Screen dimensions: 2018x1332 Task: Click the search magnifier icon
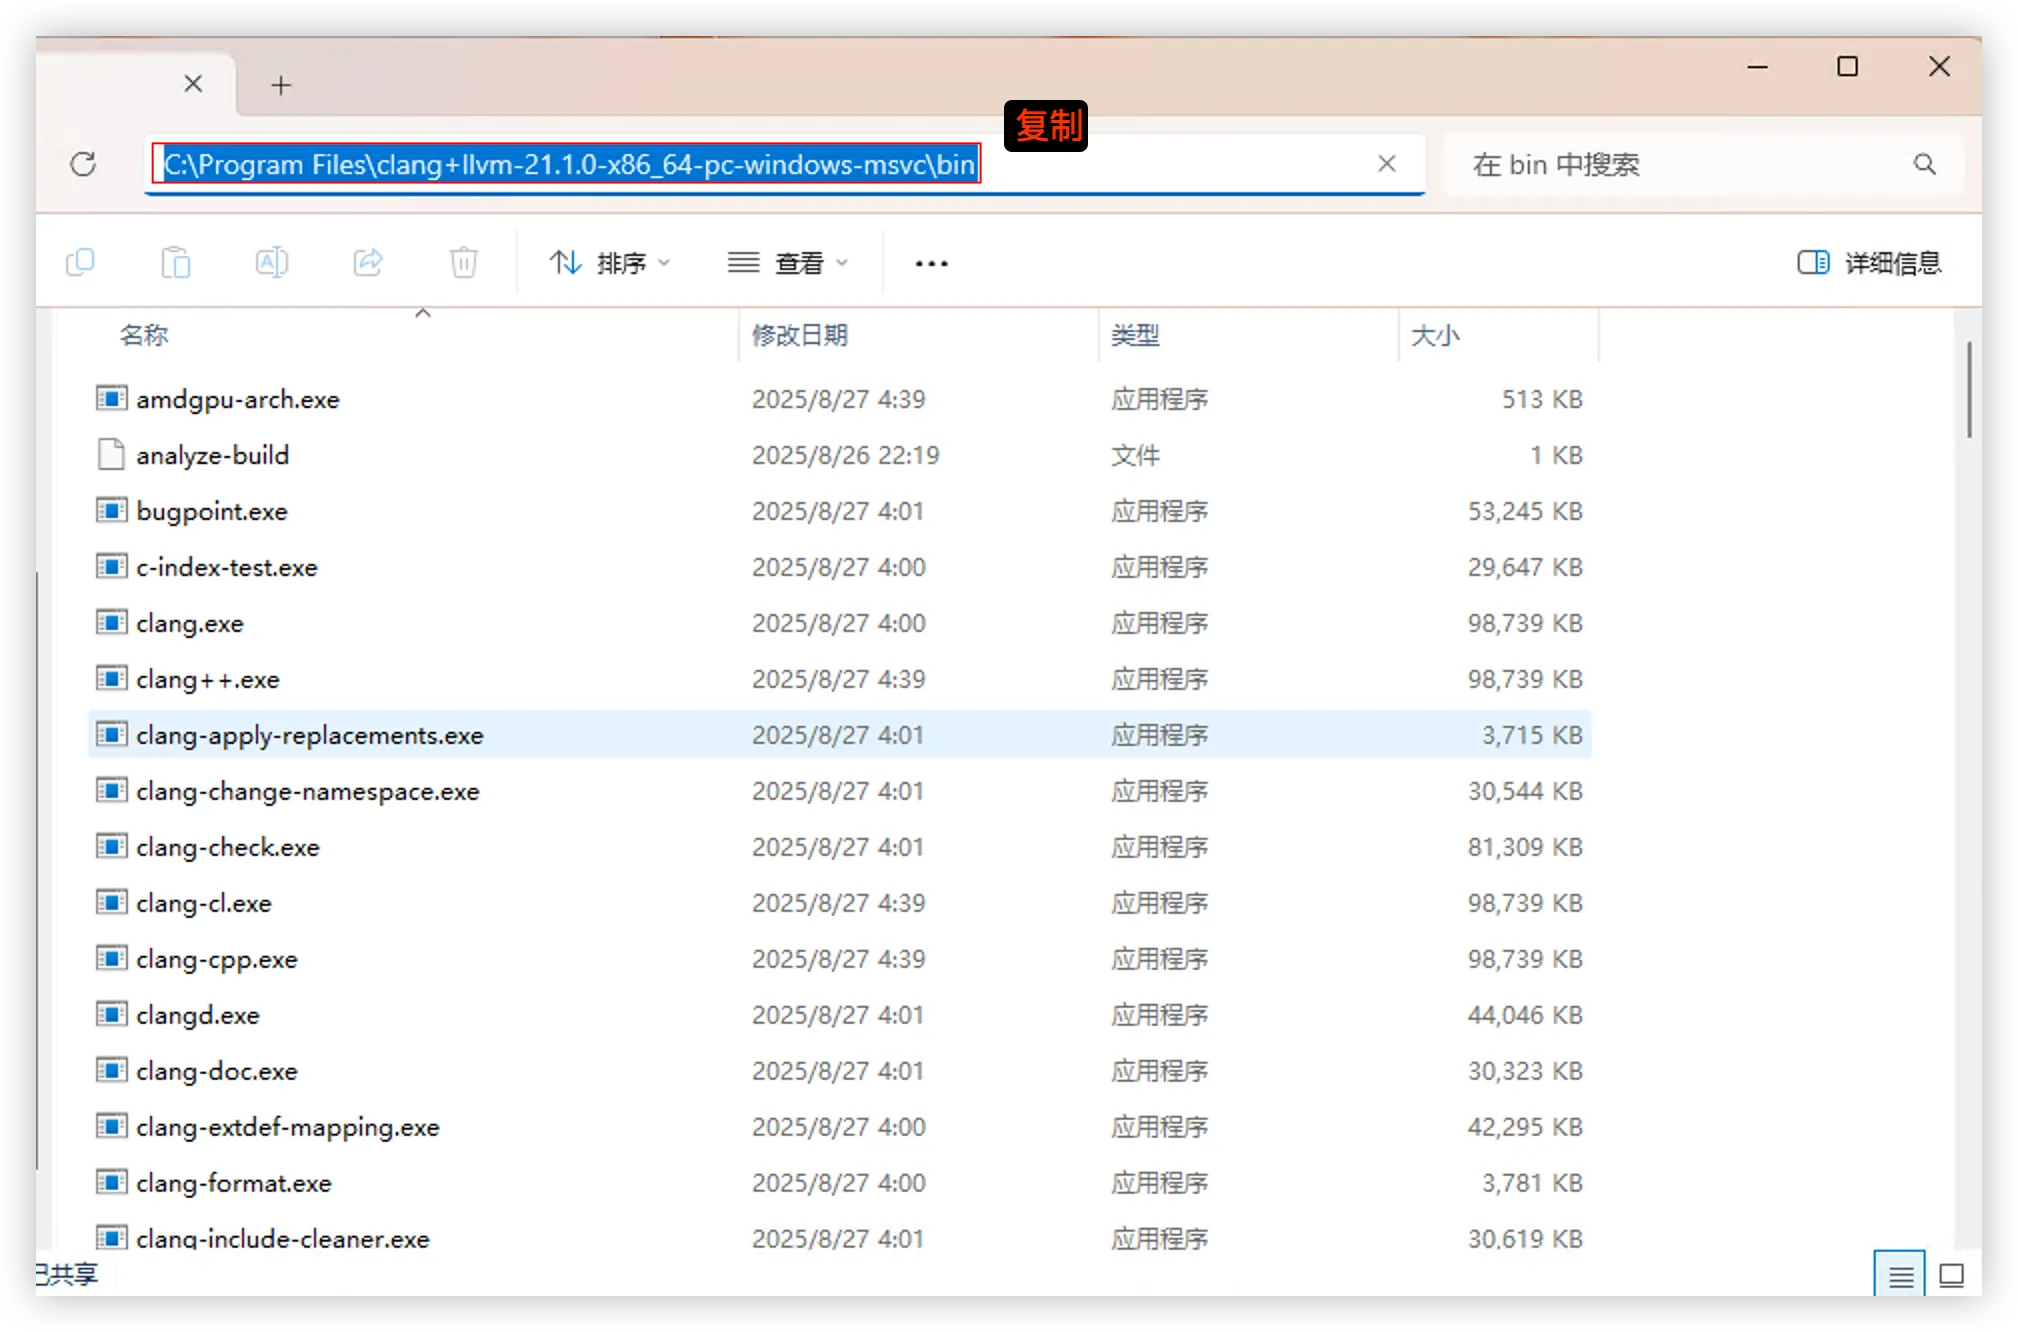[x=1924, y=164]
